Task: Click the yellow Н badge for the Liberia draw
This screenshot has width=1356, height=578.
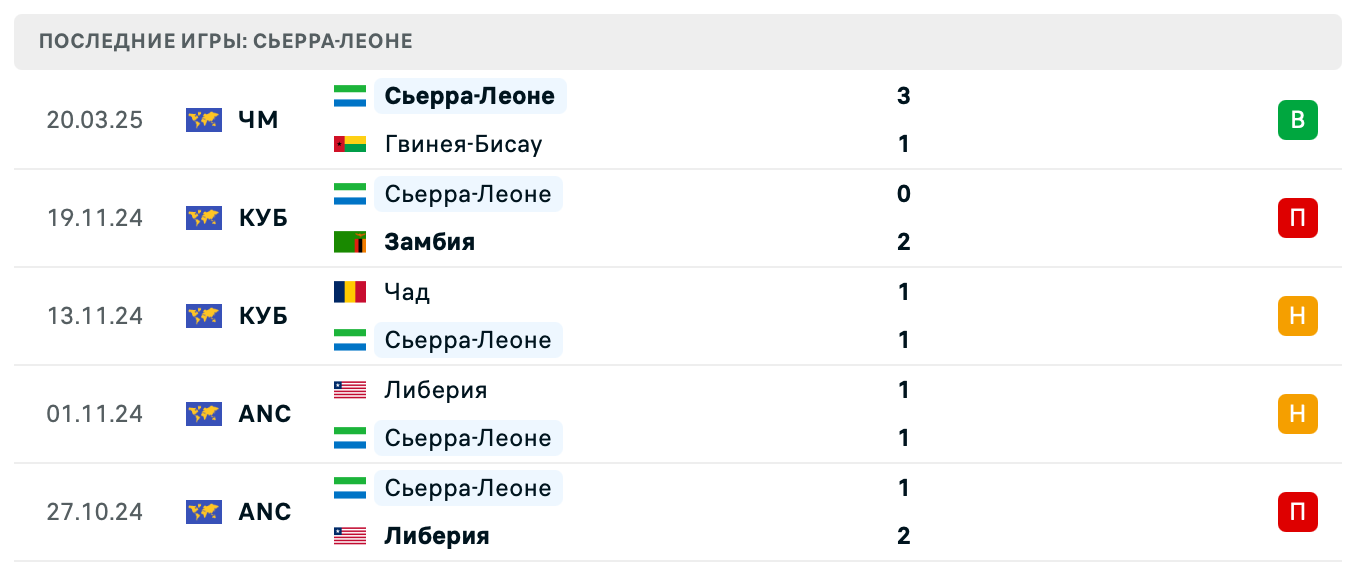Action: (1298, 414)
